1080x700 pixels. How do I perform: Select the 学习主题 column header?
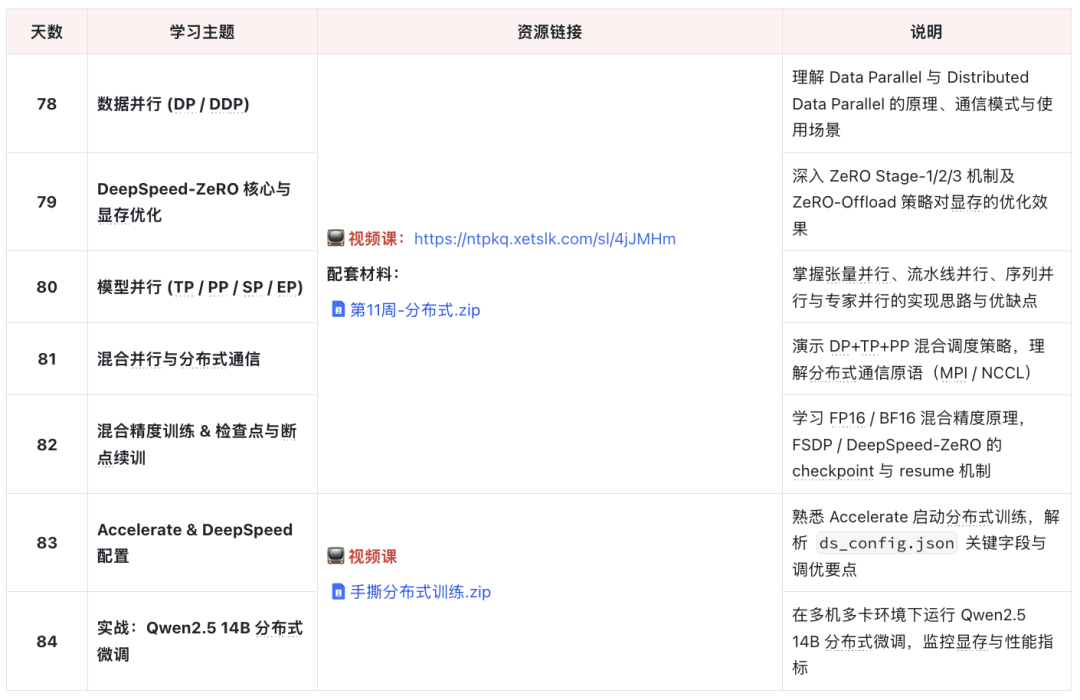(202, 32)
